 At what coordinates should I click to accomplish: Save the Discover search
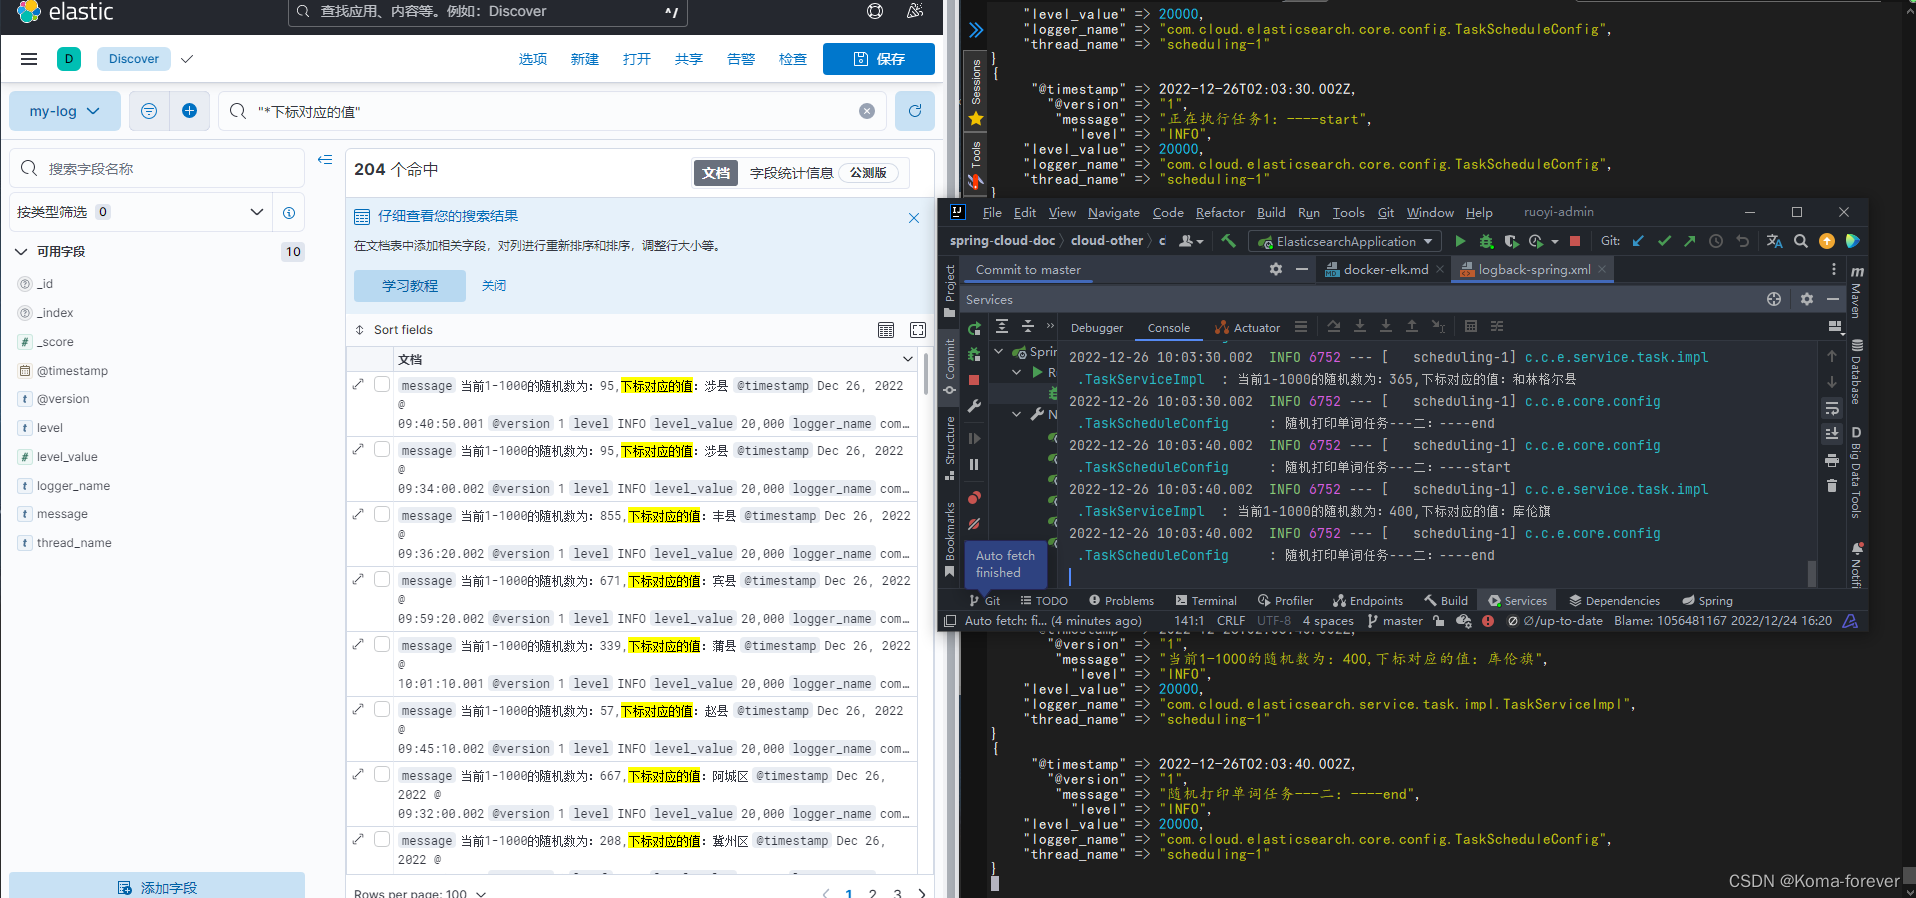[x=879, y=59]
